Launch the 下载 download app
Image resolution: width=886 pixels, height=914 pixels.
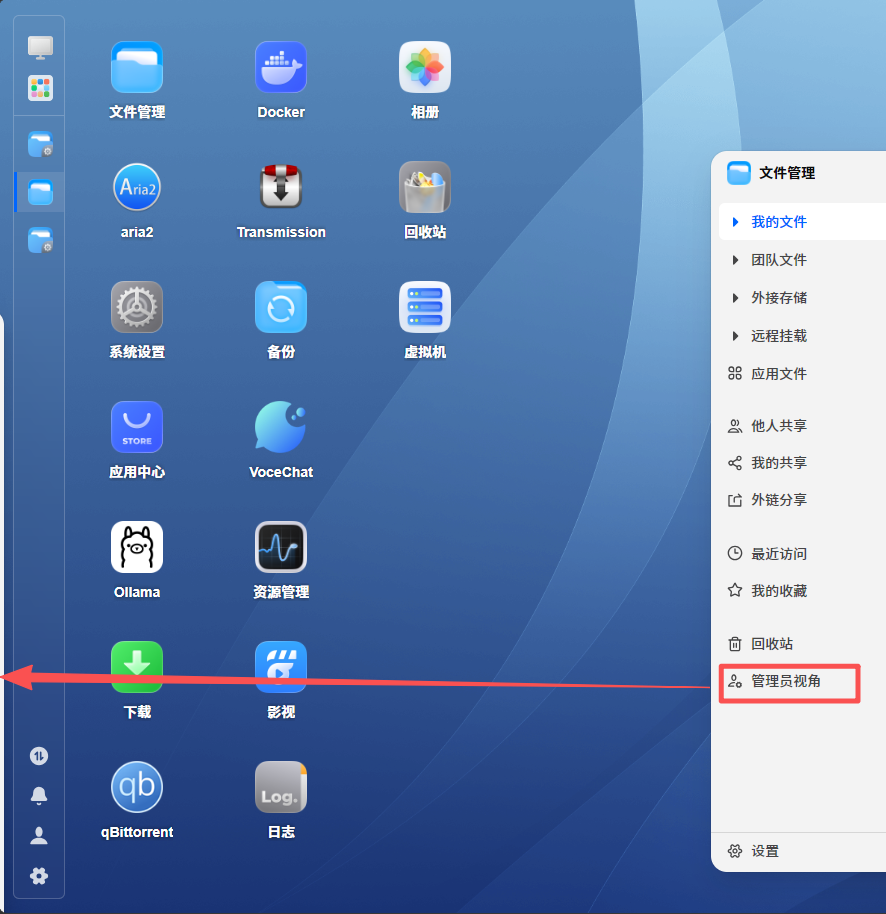coord(137,667)
